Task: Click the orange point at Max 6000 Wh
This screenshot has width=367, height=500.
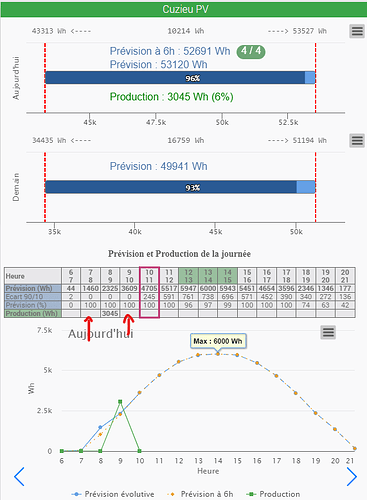Action: pos(218,354)
